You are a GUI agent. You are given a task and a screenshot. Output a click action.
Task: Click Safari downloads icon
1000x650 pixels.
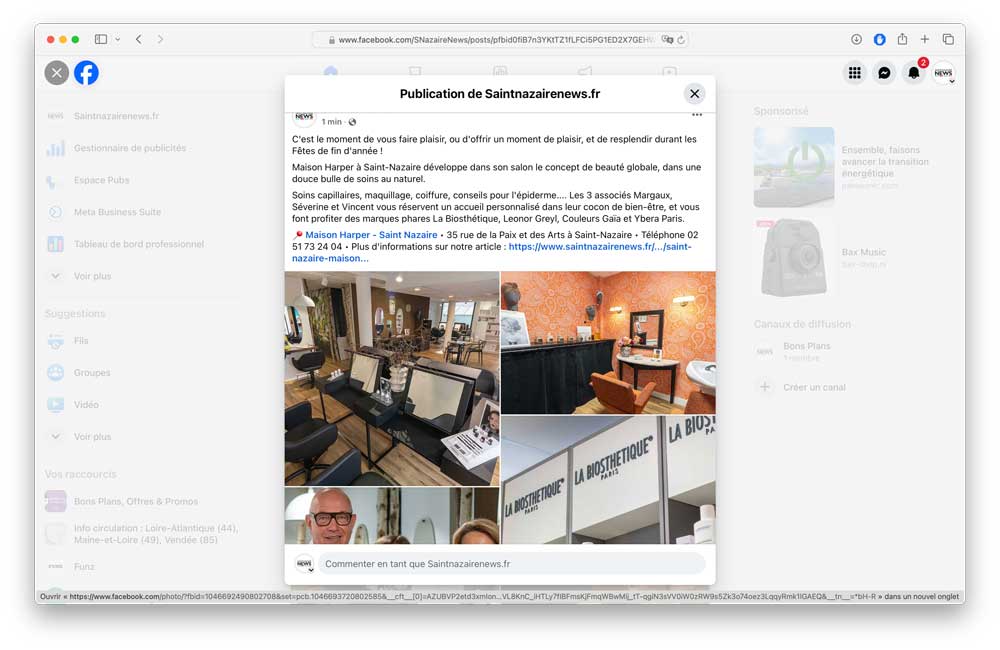click(856, 39)
